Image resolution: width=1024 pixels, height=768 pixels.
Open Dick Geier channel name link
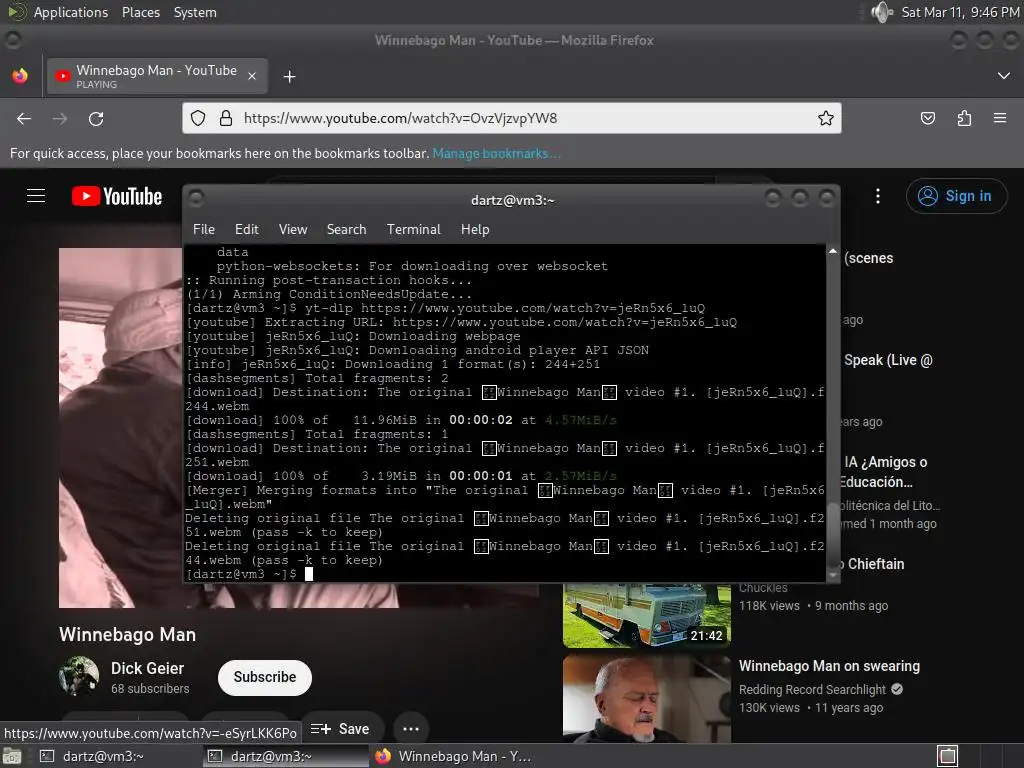pos(148,668)
